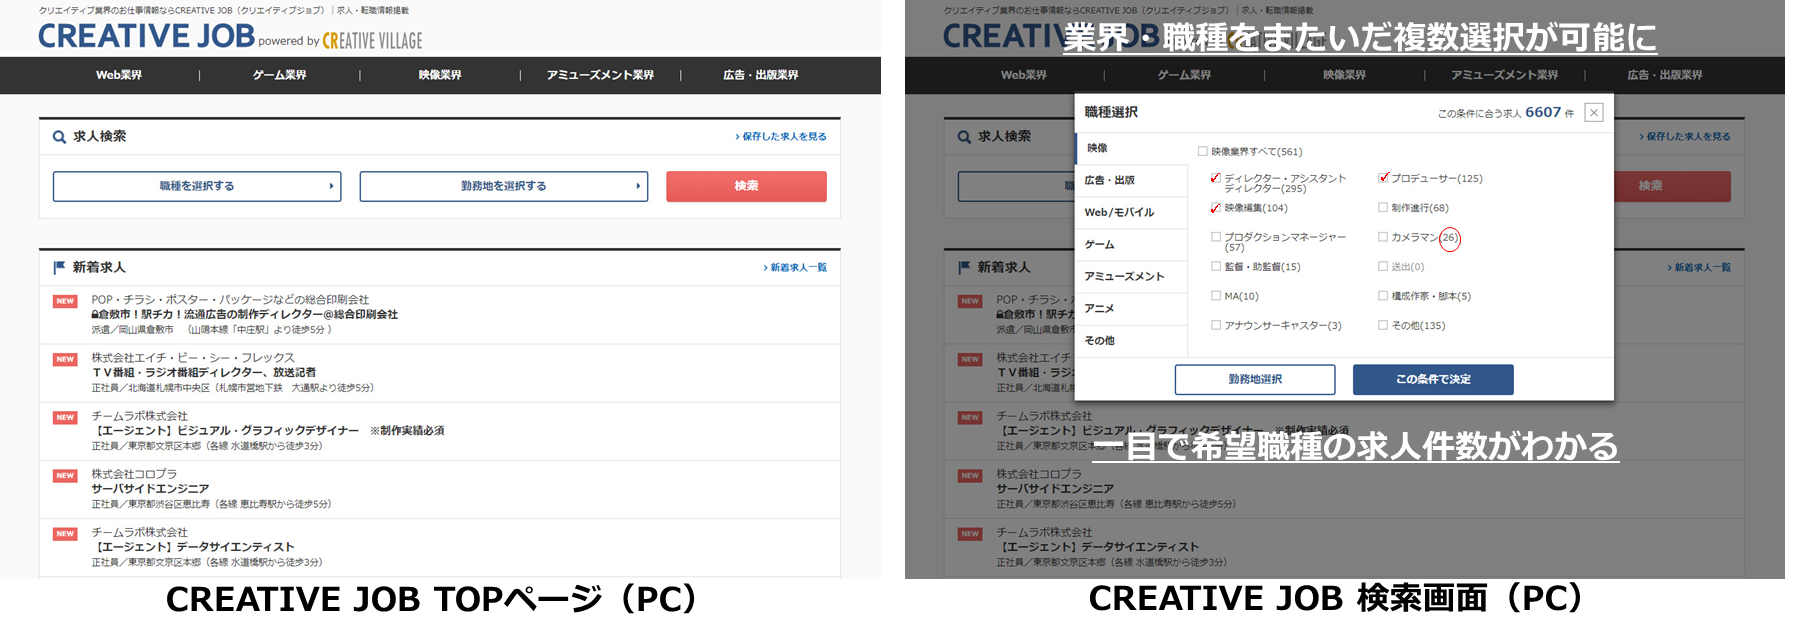Viewport: 1812px width, 643px height.
Task: Check the 送出(0) checkbox
Action: pos(1383,267)
